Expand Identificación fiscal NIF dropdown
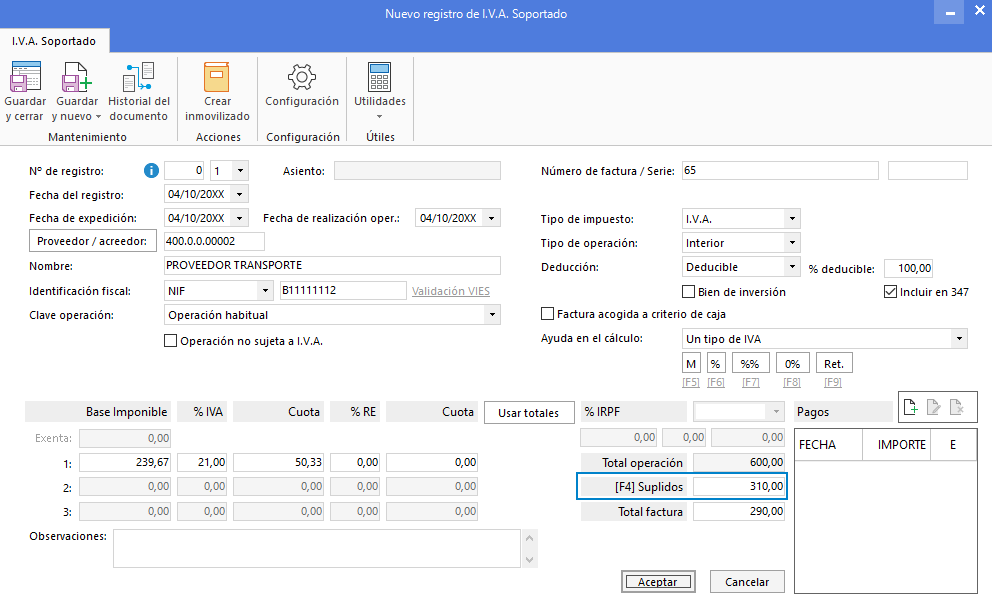The width and height of the screenshot is (992, 610). pos(265,291)
